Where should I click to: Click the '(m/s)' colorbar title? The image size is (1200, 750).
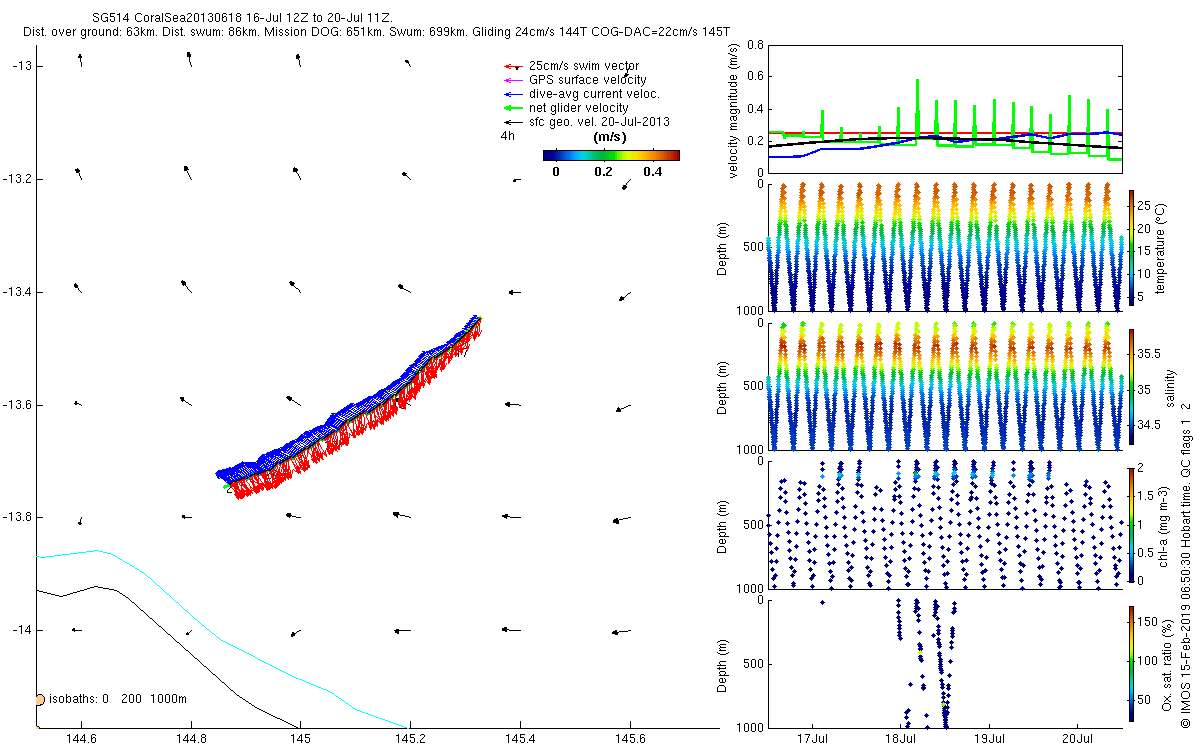coord(610,137)
